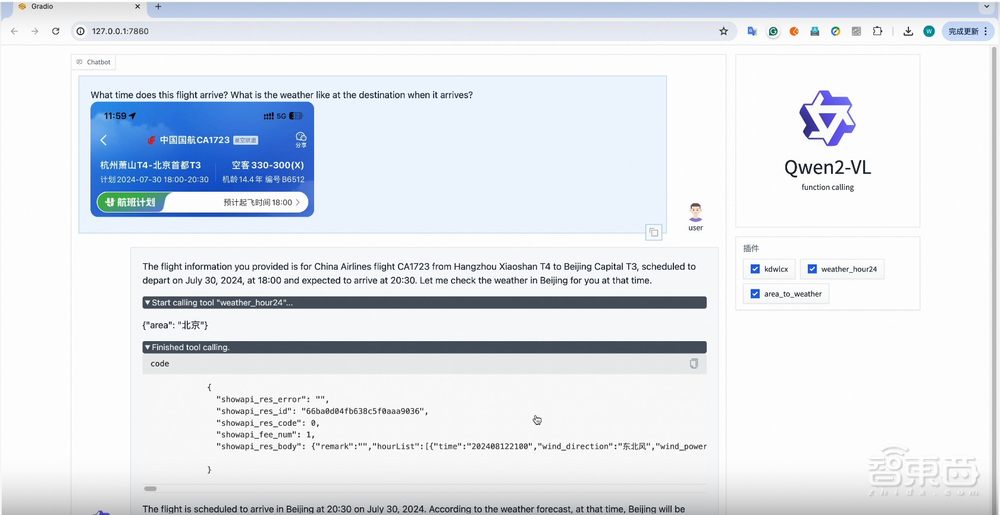The width and height of the screenshot is (1000, 515).
Task: Bookmark this page with the star icon
Action: (724, 31)
